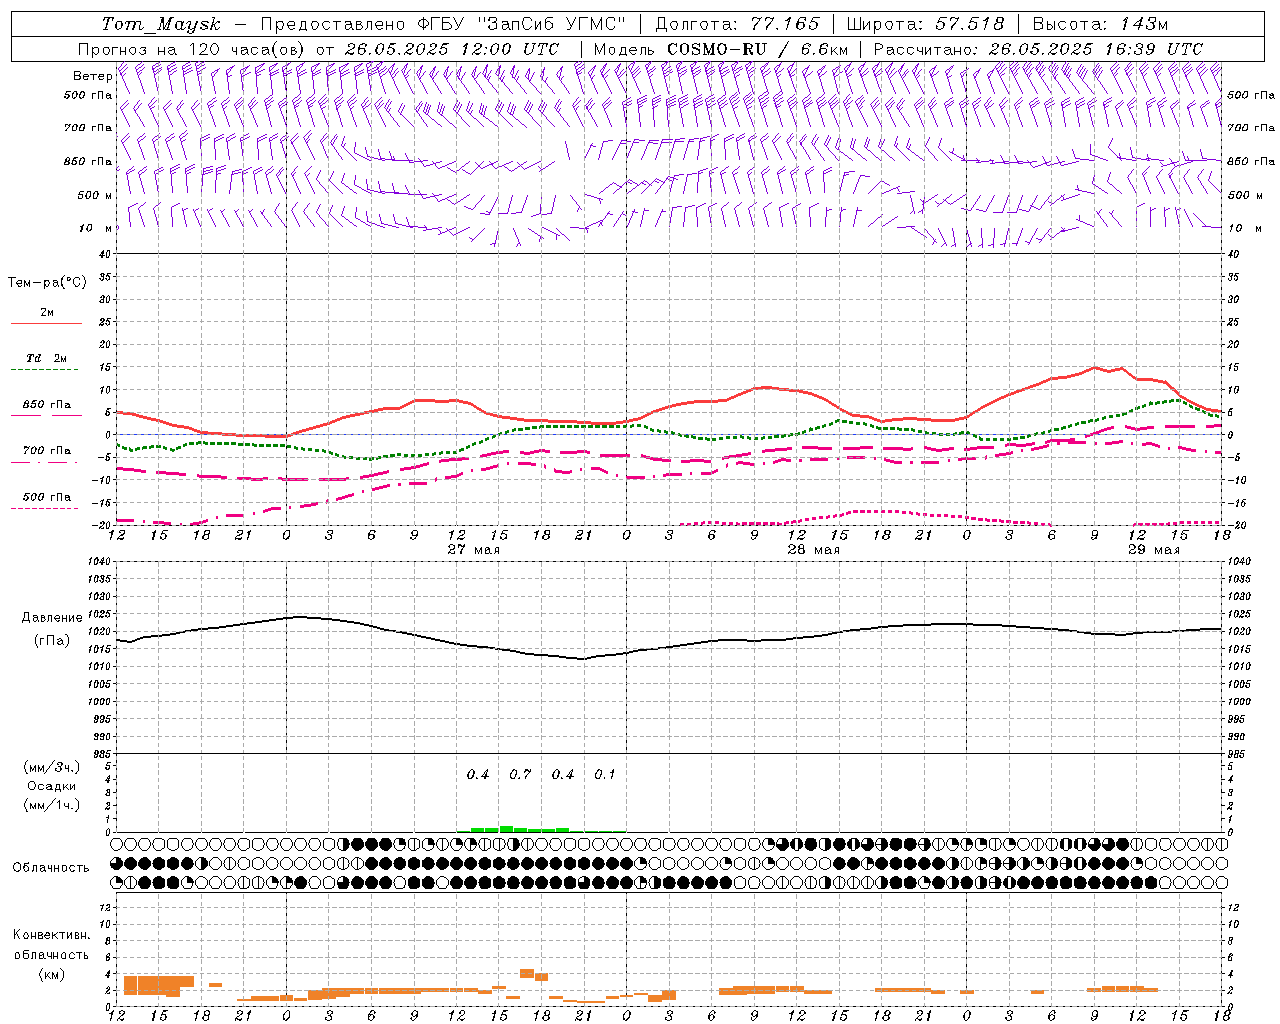Image resolution: width=1280 pixels, height=1024 pixels.
Task: Select the forecast start 26.05.2025 12:00 UTC
Action: click(x=452, y=49)
